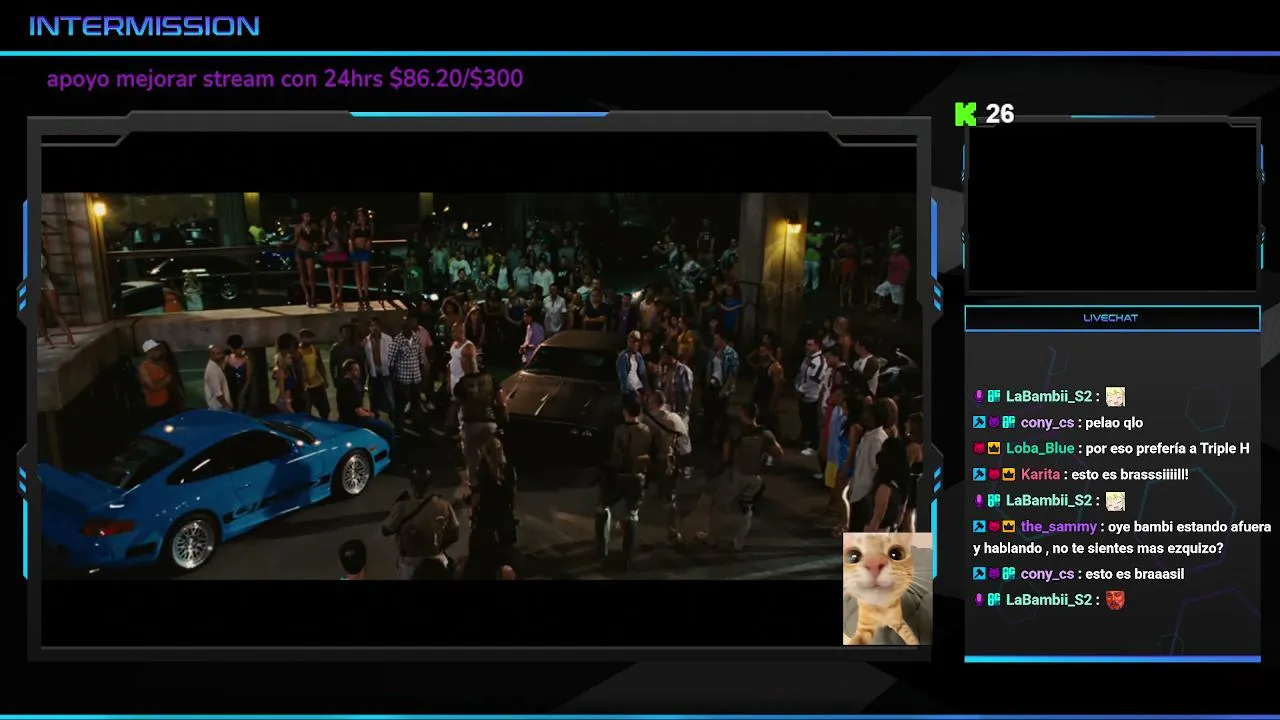Click the OG badge on the "pelao qlo" message
The height and width of the screenshot is (720, 1280).
coord(1009,423)
